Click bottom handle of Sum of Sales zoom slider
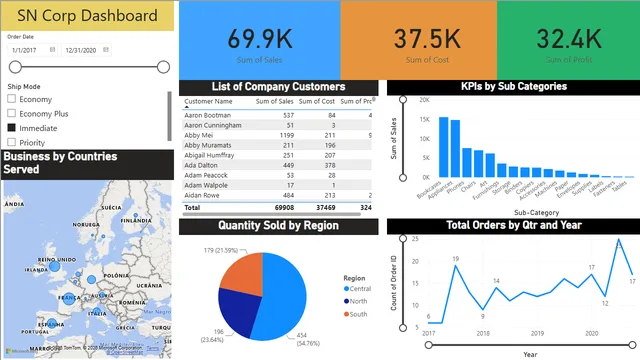 [403, 178]
